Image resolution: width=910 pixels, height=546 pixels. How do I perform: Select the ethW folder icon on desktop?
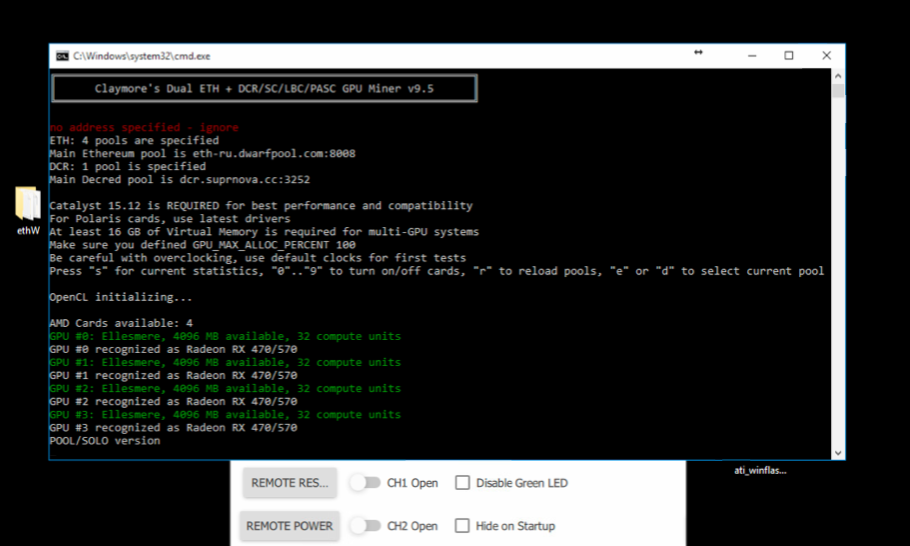pyautogui.click(x=28, y=204)
